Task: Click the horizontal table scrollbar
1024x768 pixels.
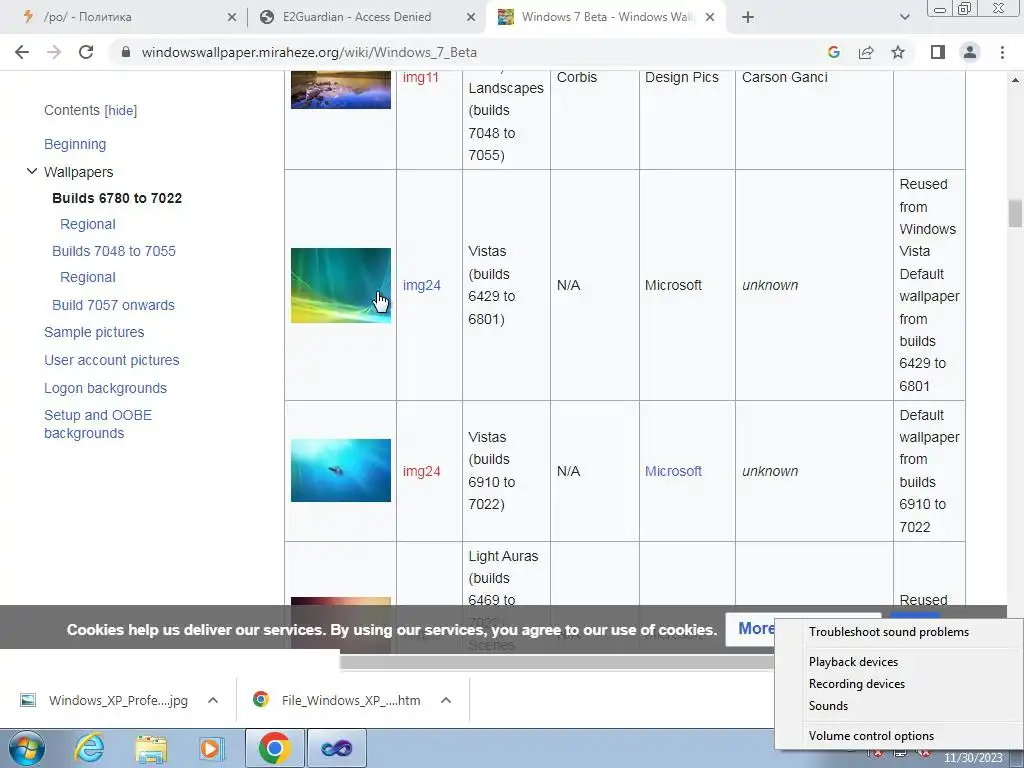Action: [x=557, y=663]
